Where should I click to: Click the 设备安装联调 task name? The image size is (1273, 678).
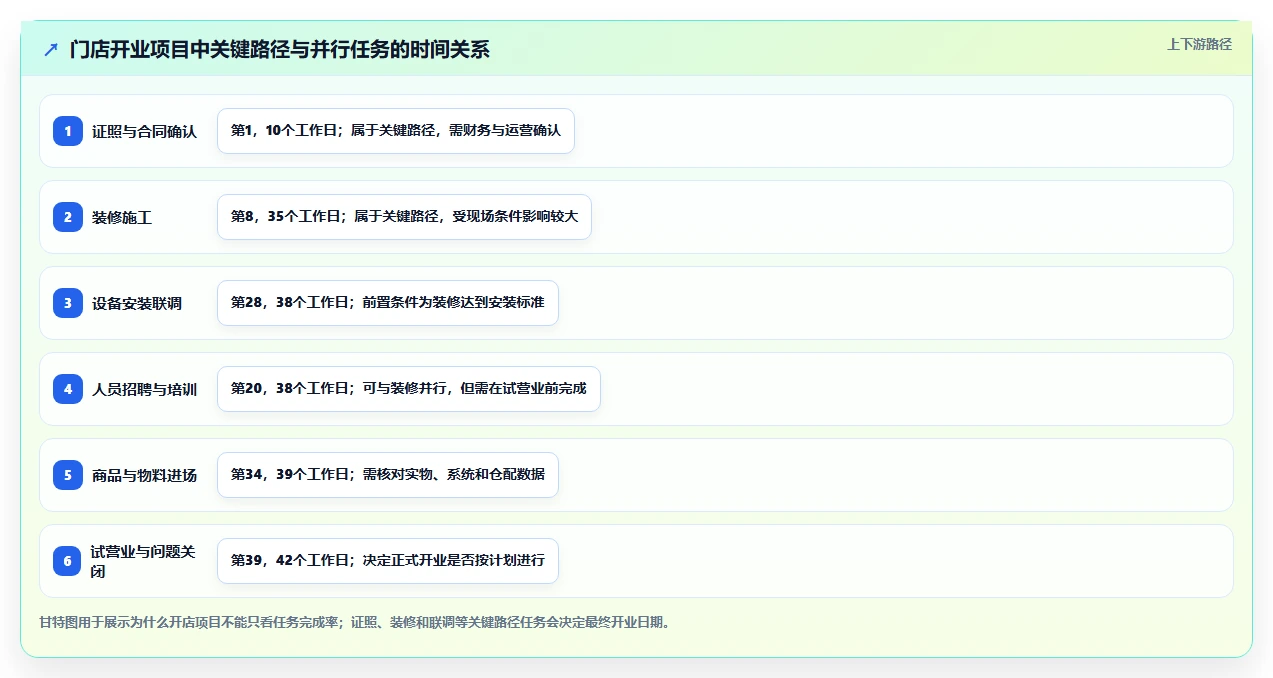[x=137, y=303]
